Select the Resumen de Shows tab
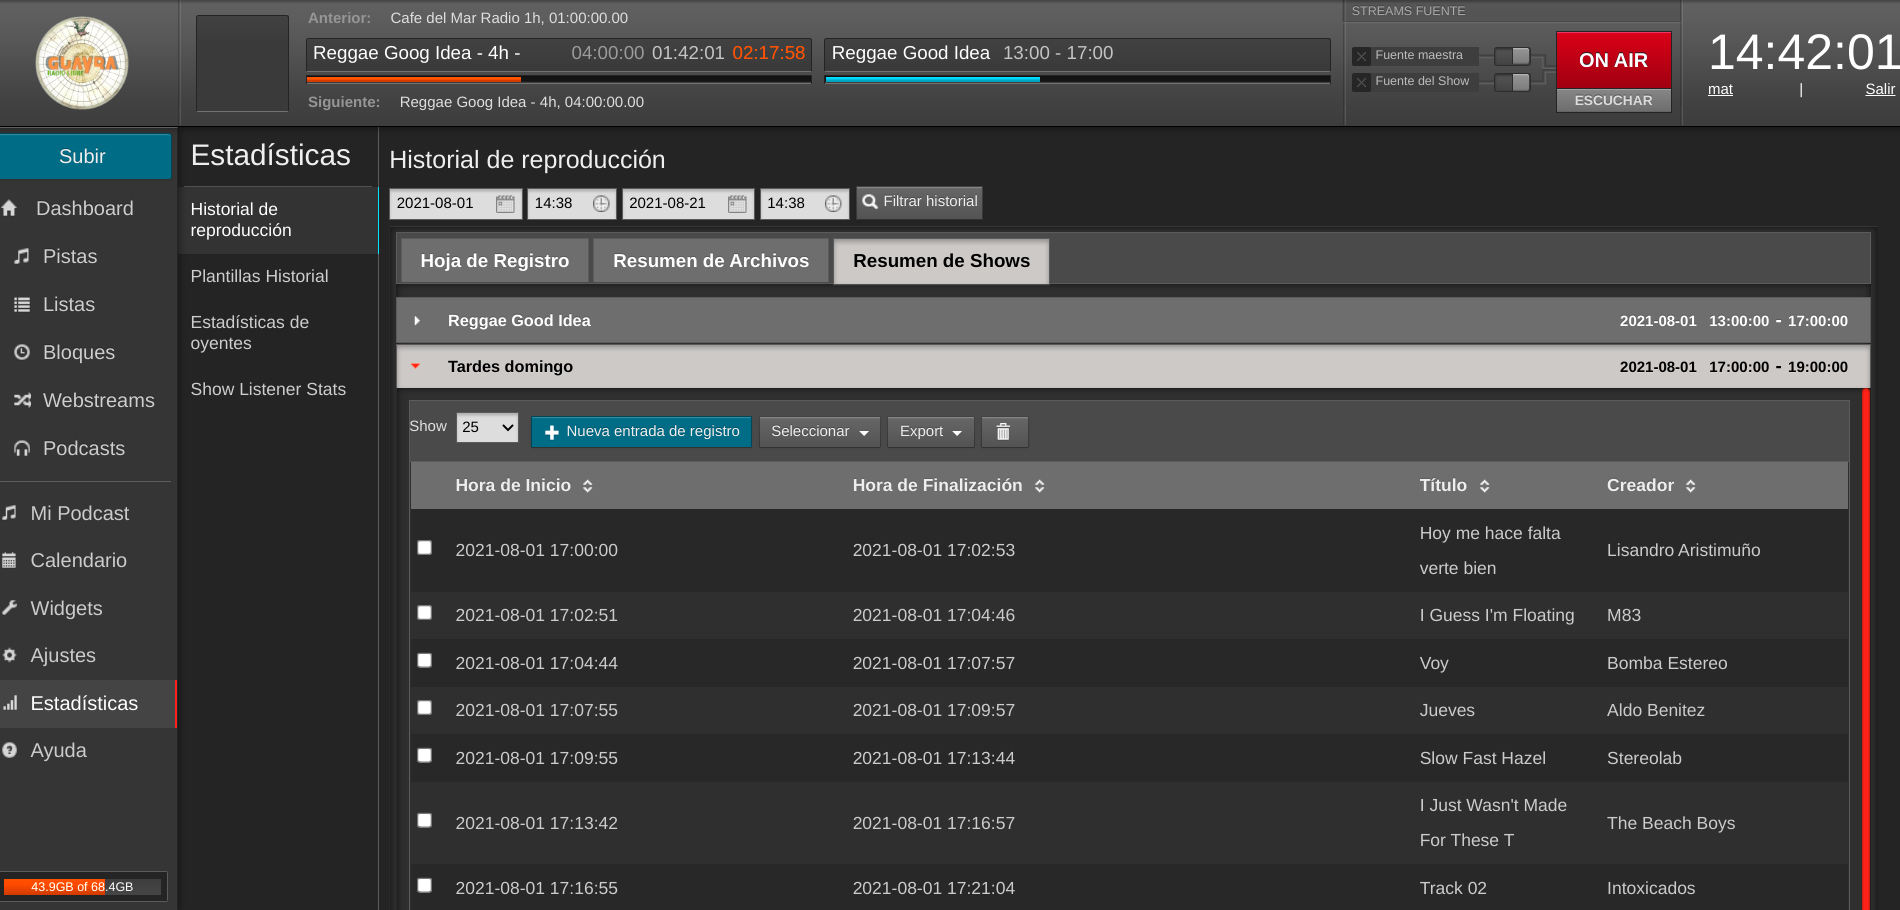 (x=941, y=261)
